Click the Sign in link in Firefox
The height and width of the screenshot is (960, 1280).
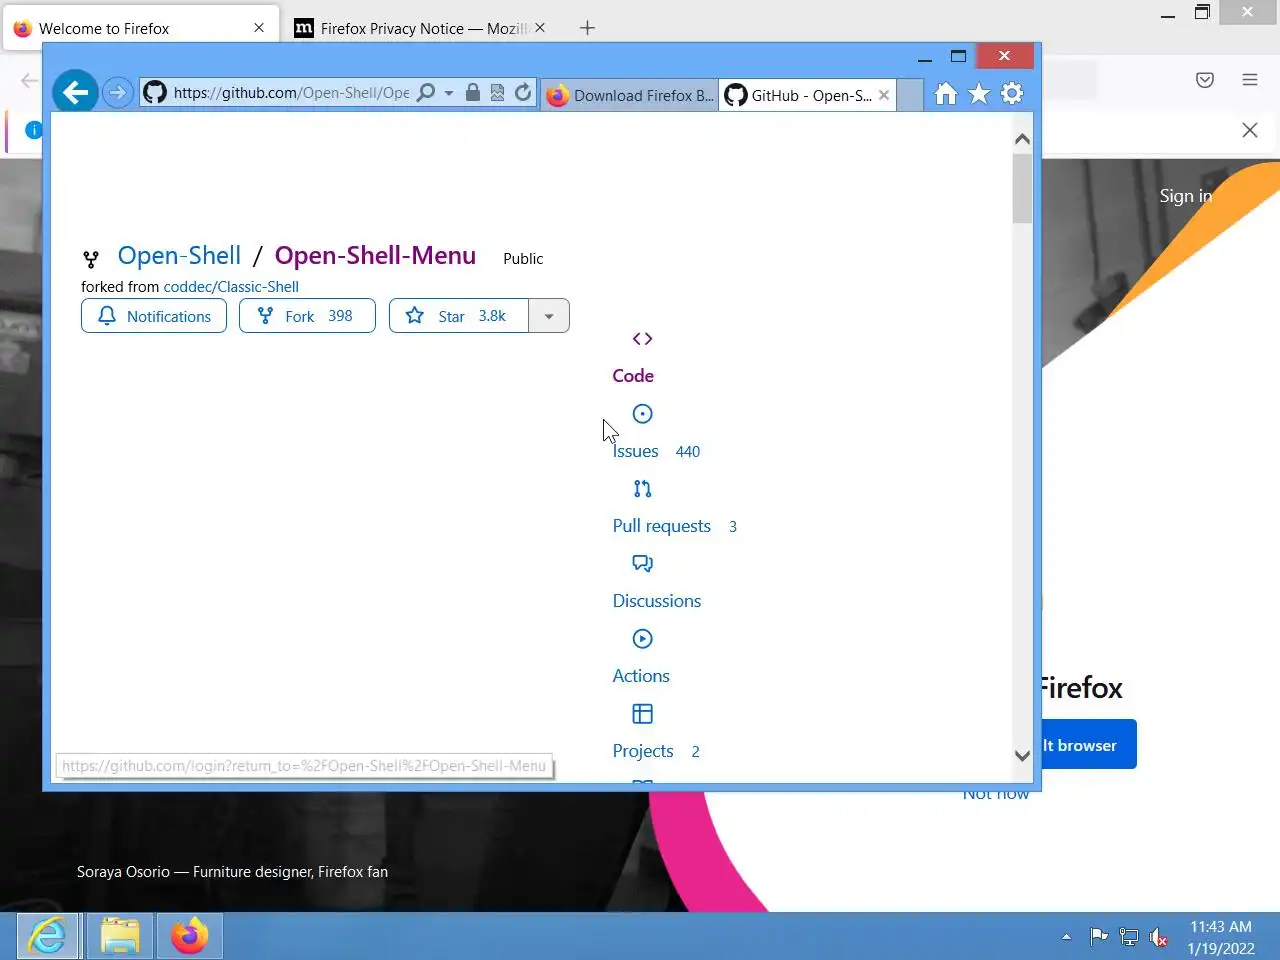(1185, 196)
